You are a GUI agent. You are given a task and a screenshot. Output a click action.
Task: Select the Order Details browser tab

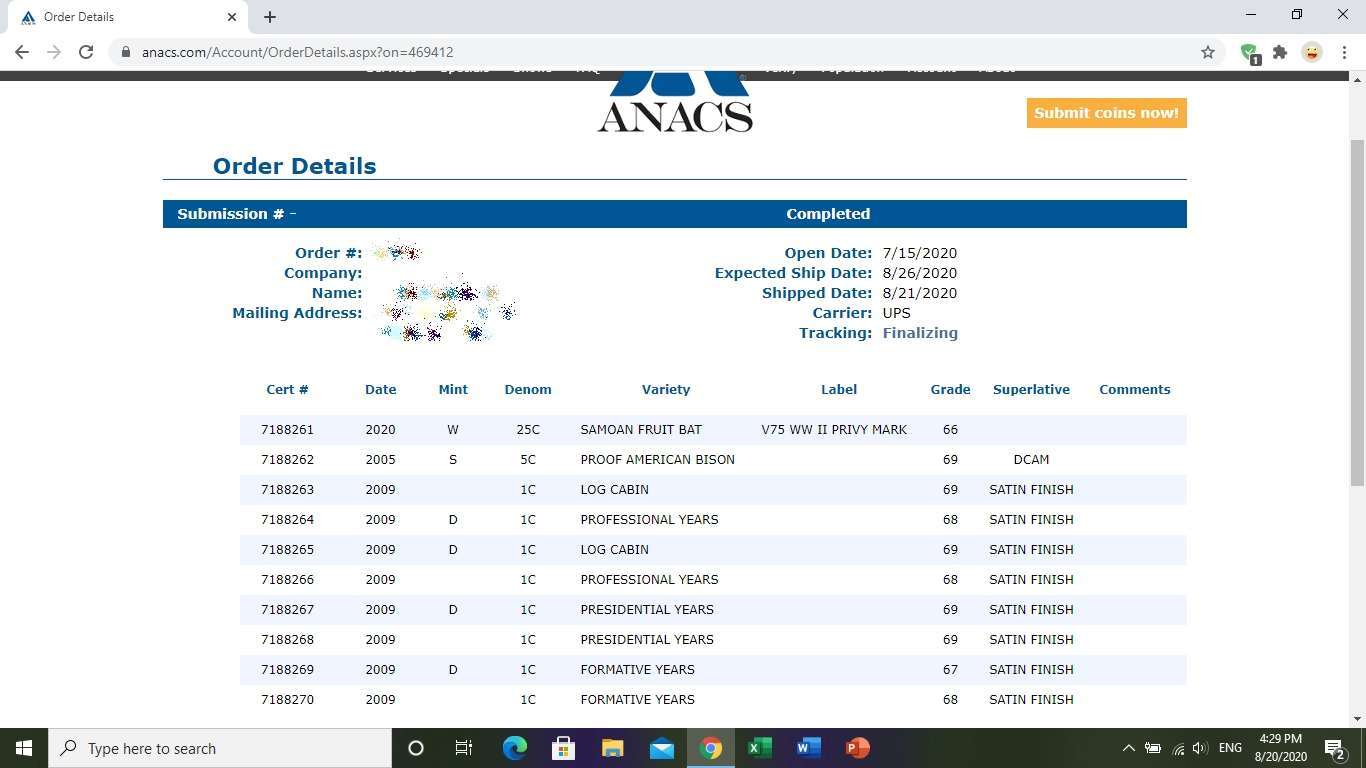click(128, 17)
